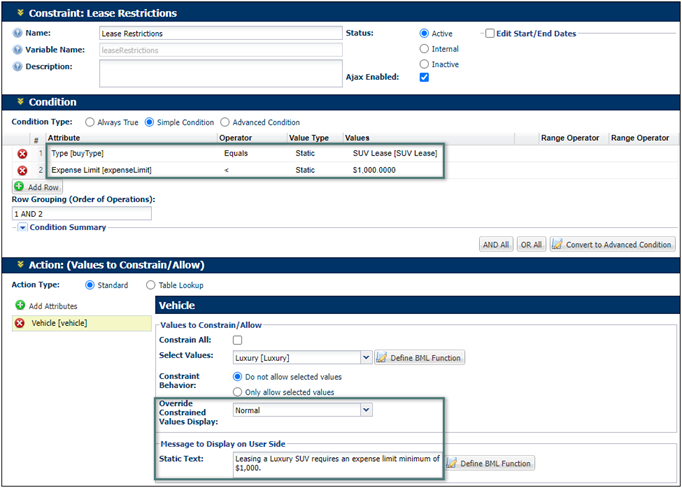Expand the Condition Summary section

coord(22,227)
